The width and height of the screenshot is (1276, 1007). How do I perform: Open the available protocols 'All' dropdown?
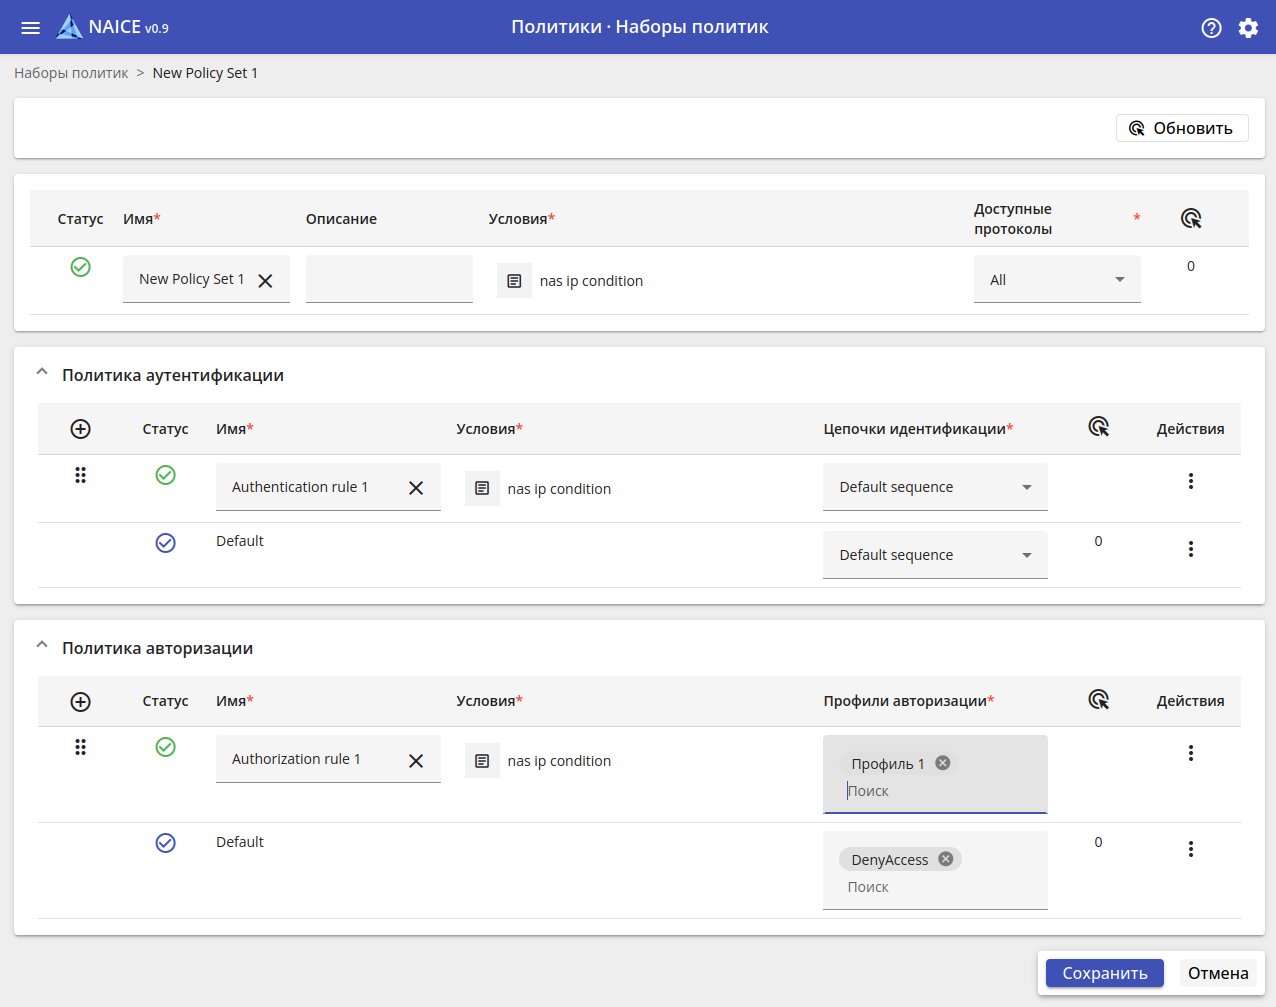[1056, 280]
